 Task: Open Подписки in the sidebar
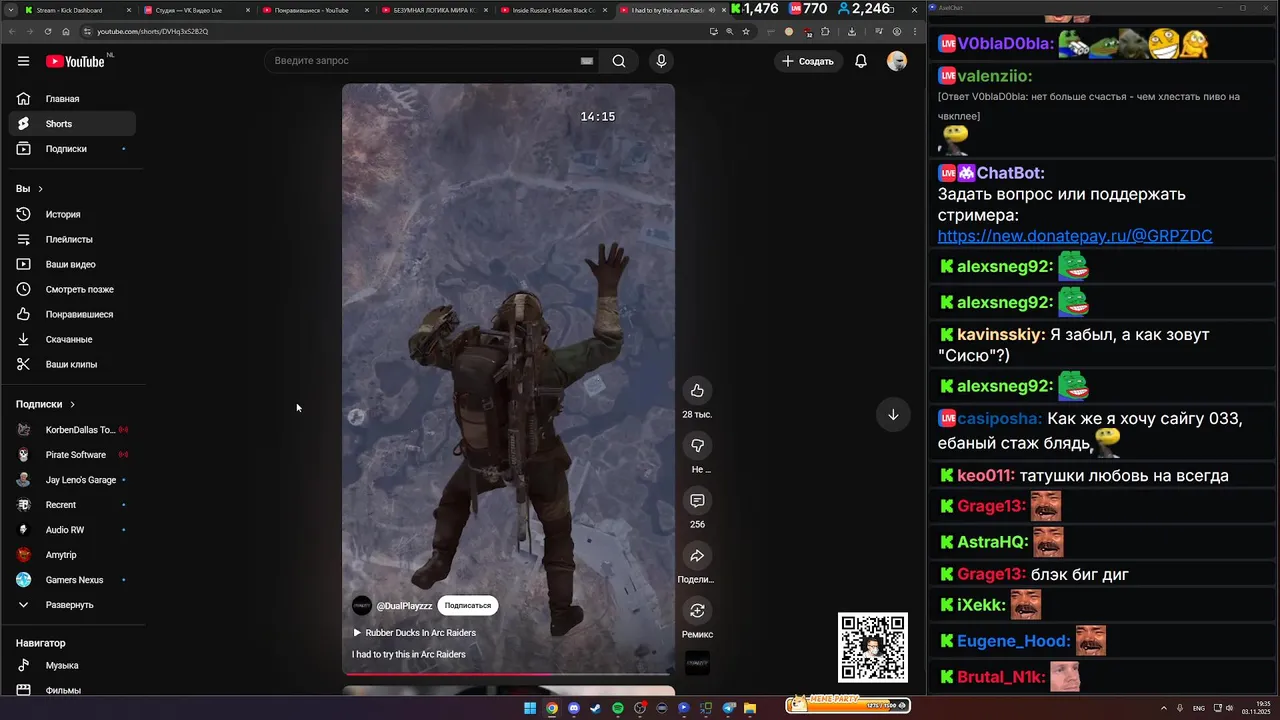pos(72,149)
